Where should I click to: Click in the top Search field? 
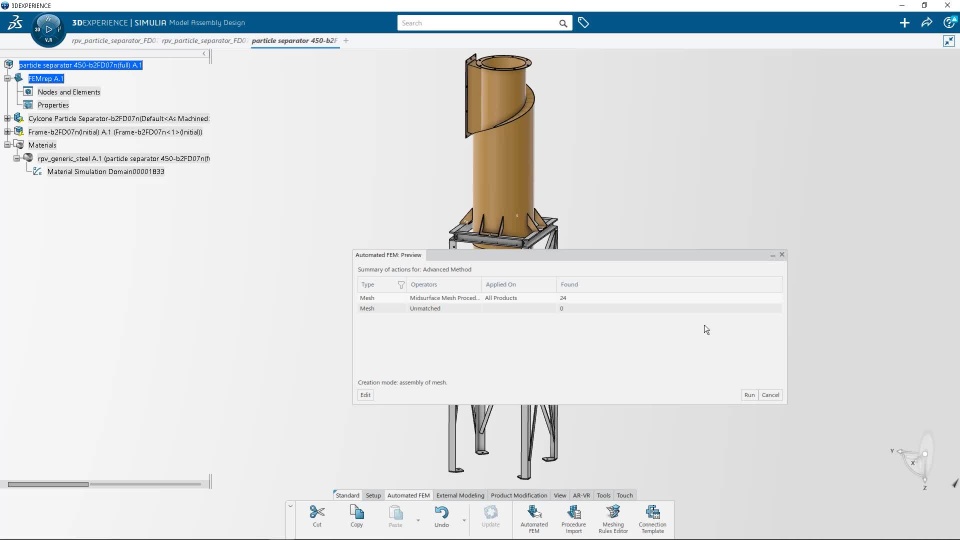click(x=476, y=23)
